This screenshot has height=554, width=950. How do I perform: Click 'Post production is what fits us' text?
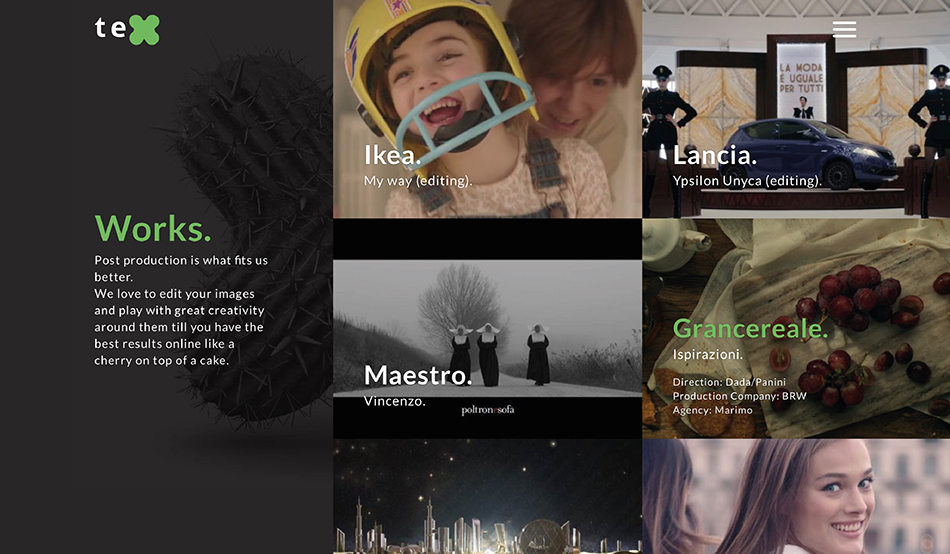tap(181, 260)
